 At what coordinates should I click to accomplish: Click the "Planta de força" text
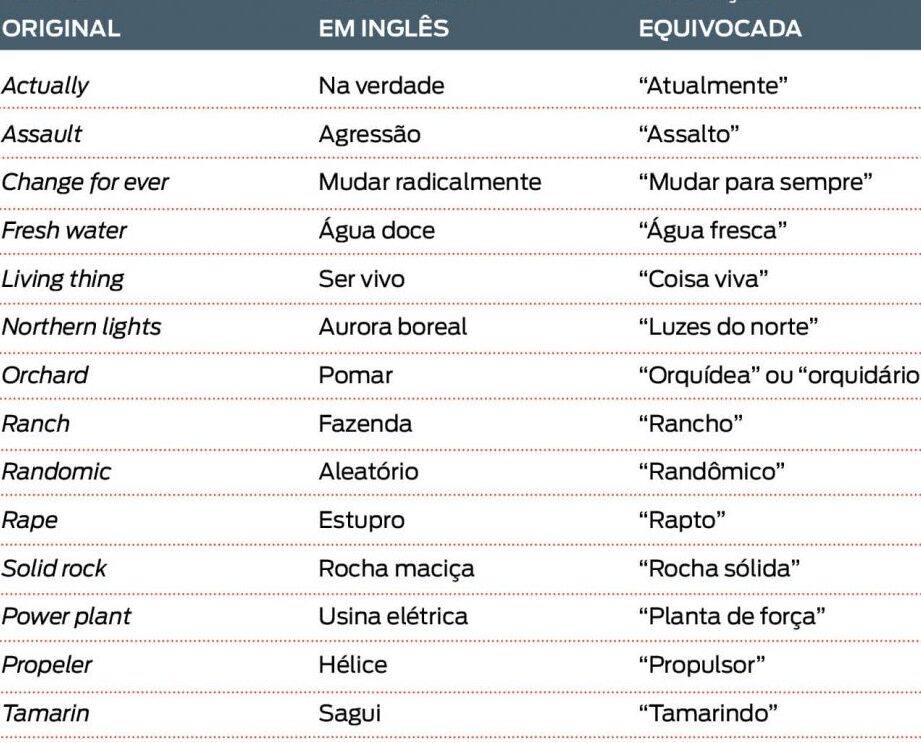[732, 617]
